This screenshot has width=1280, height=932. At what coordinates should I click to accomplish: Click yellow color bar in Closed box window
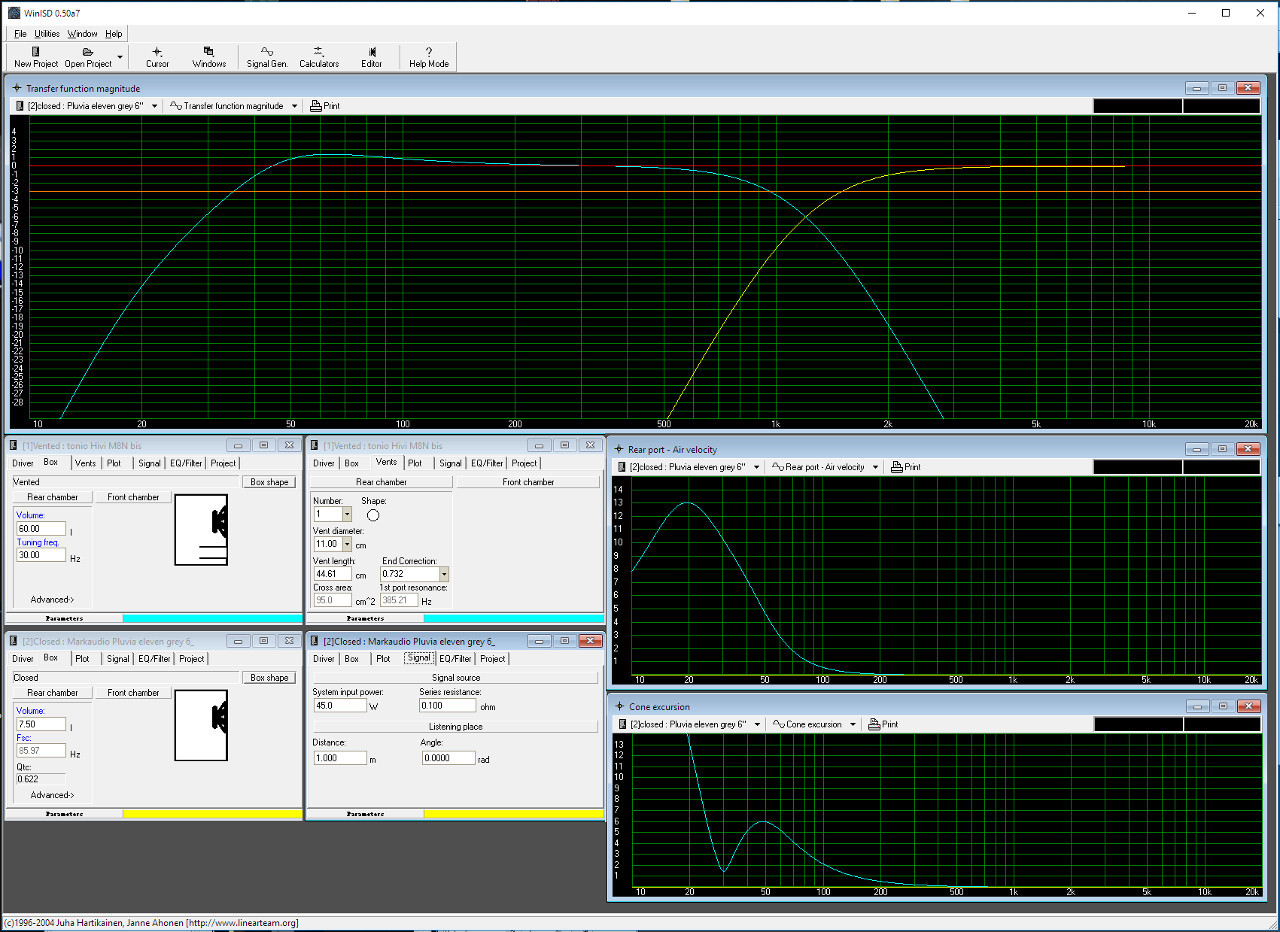tap(212, 814)
